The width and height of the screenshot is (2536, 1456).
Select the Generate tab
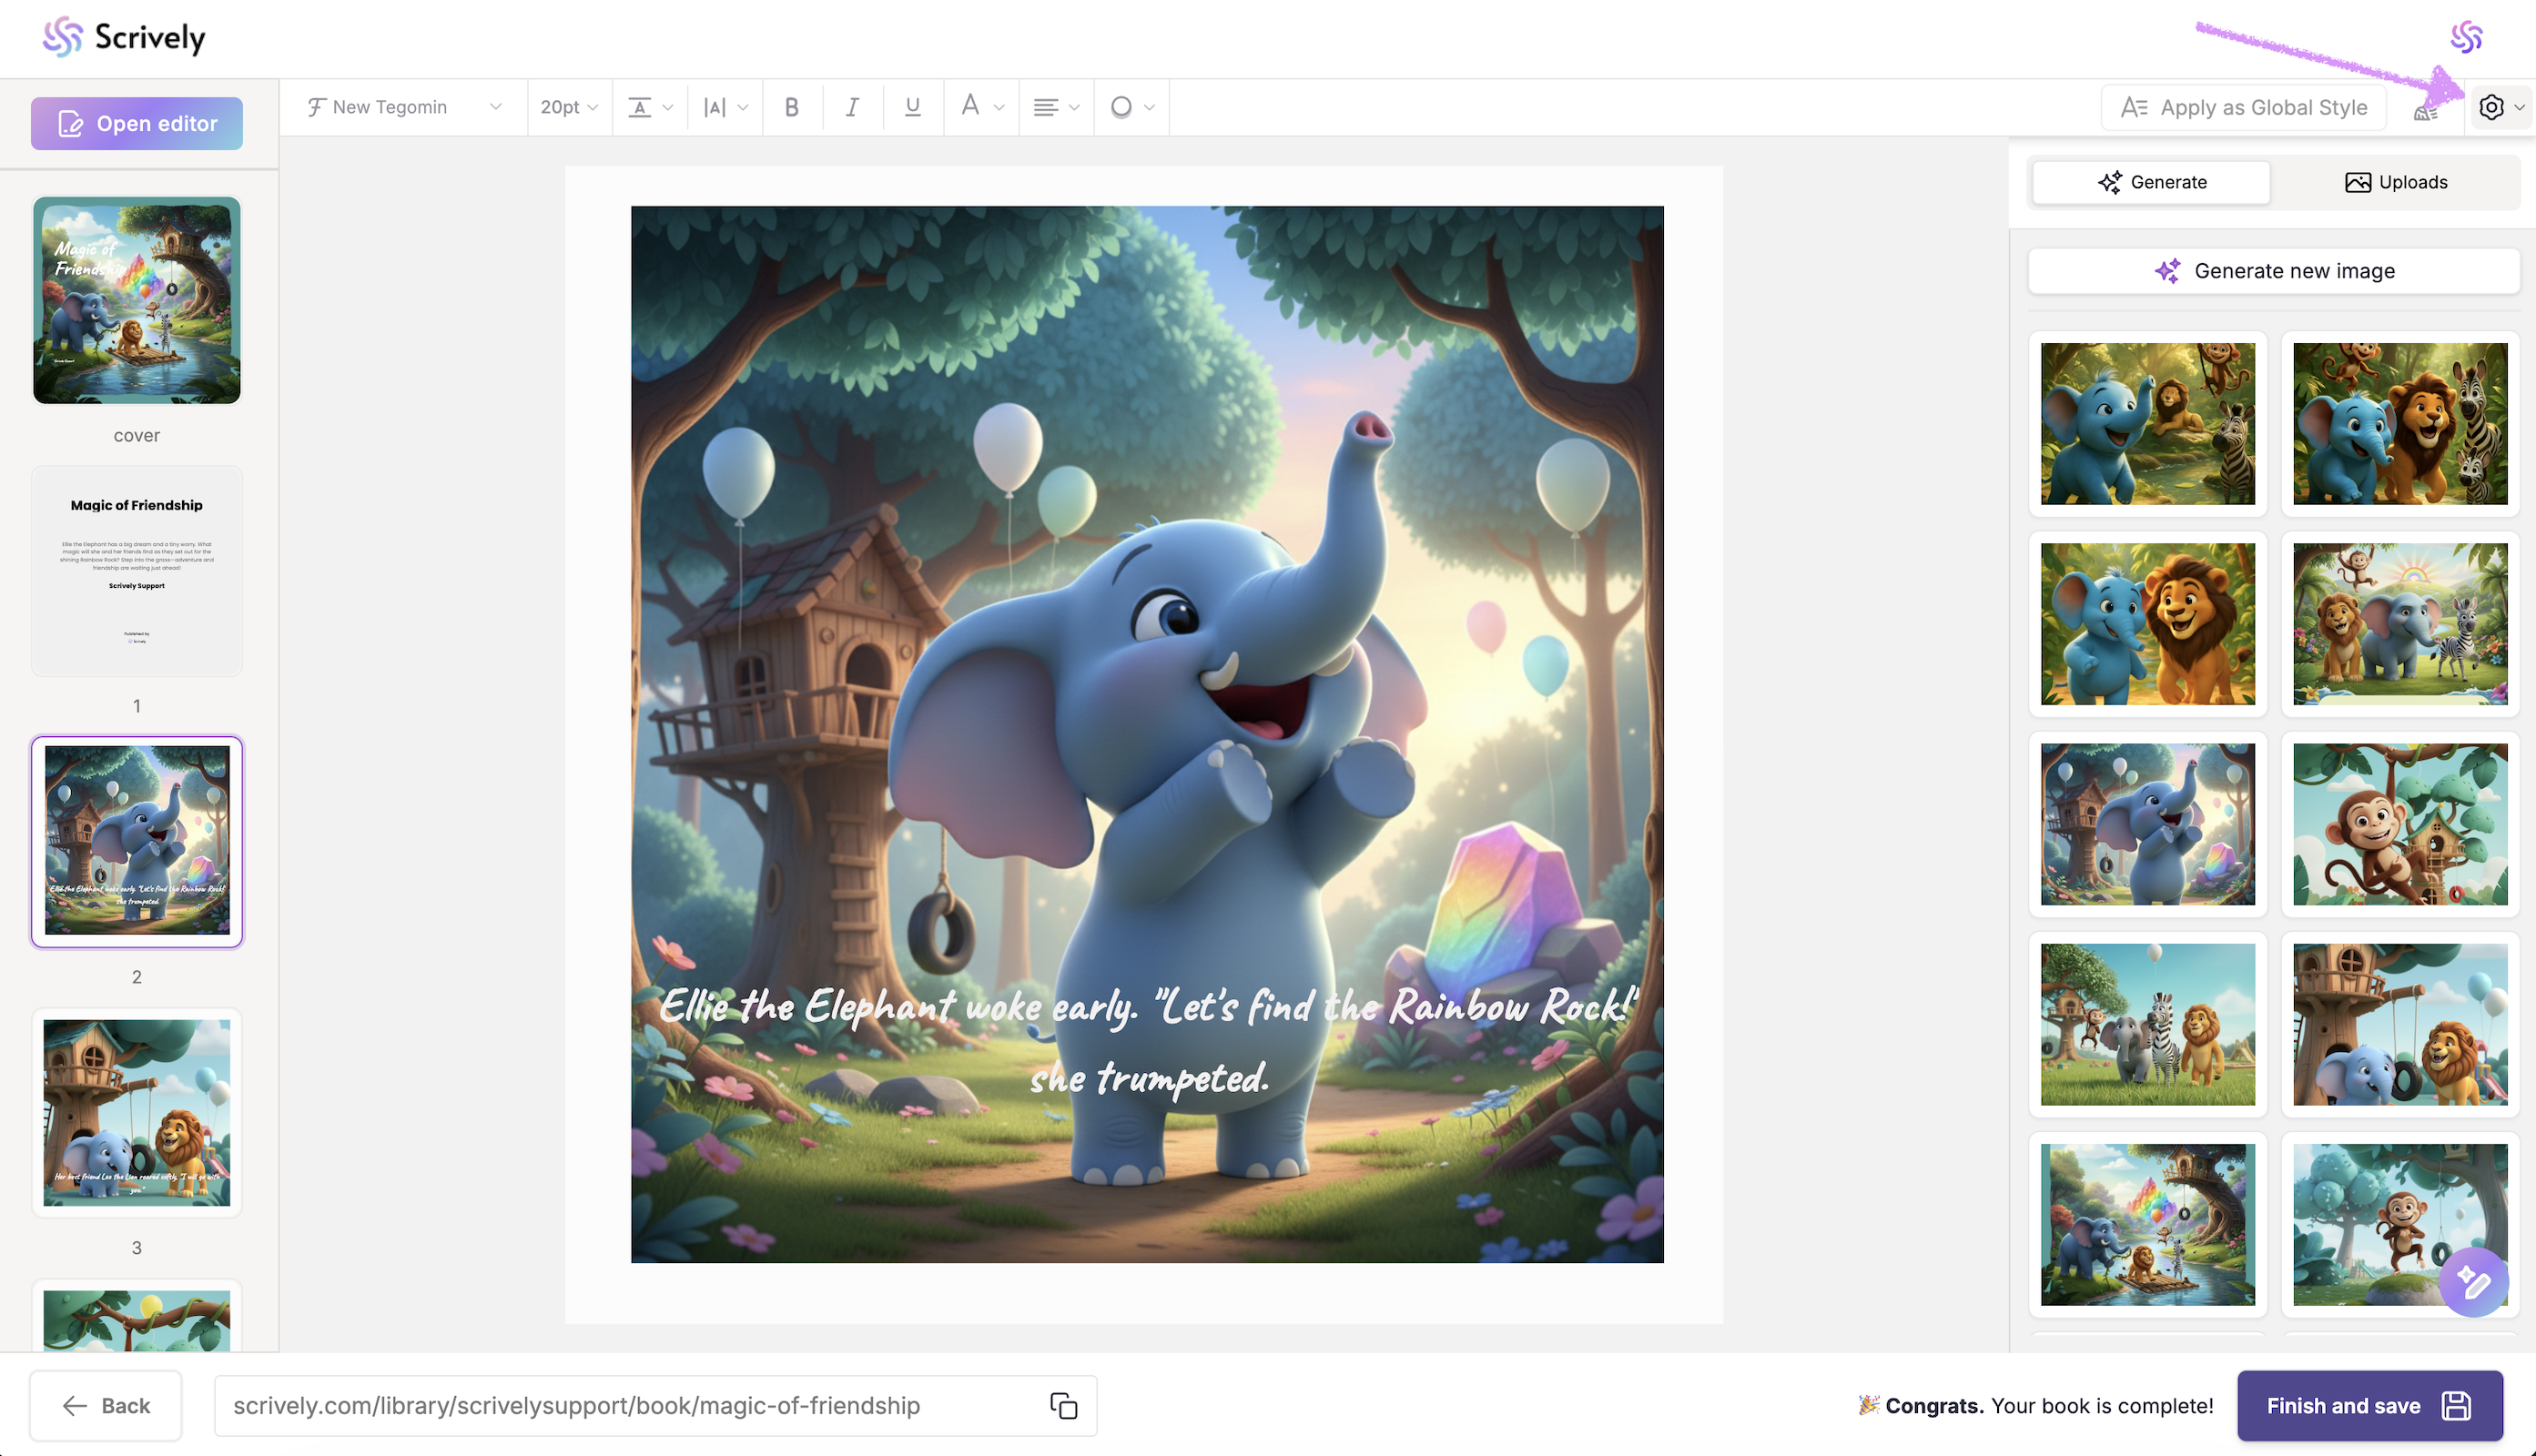point(2151,182)
